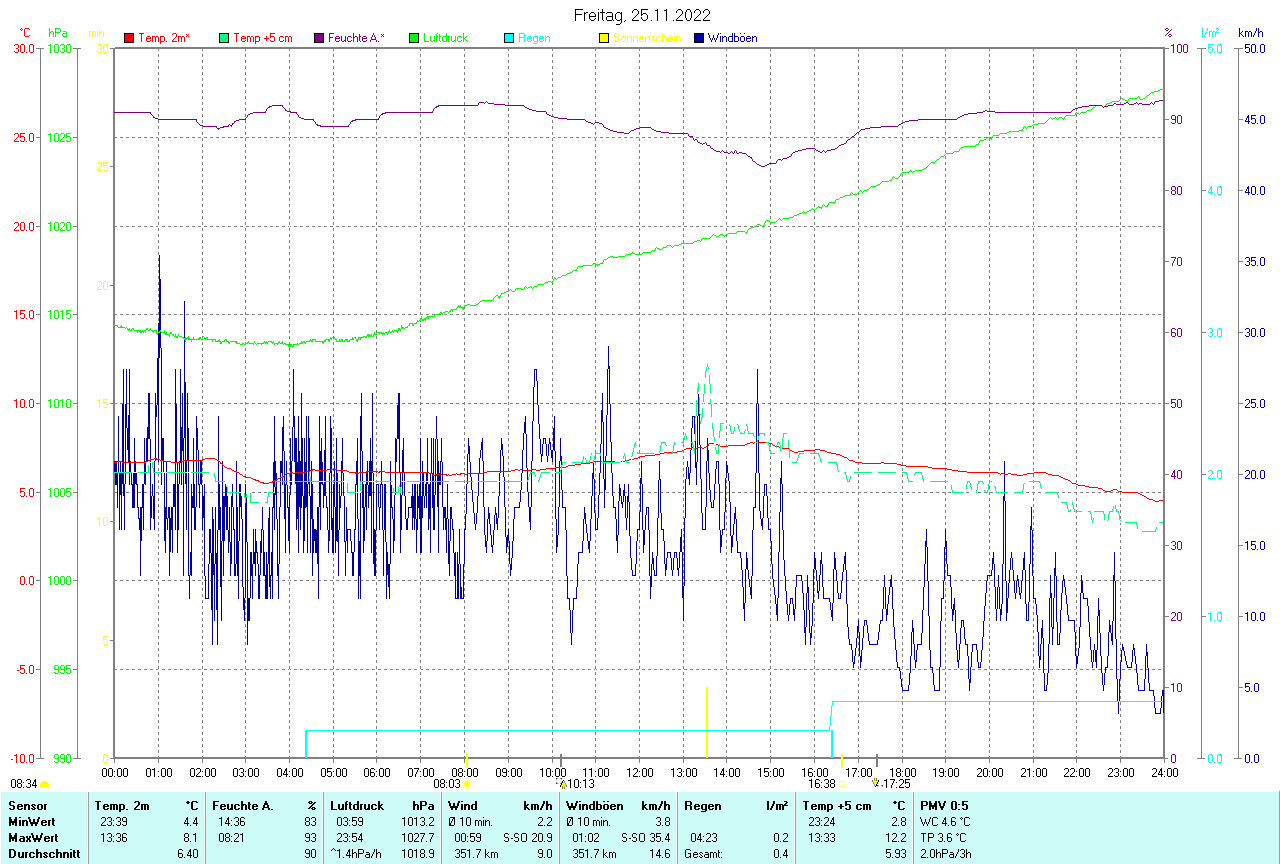Viewport: 1280px width, 864px height.
Task: Click the ^1.4hPa/h trend value
Action: (x=358, y=854)
